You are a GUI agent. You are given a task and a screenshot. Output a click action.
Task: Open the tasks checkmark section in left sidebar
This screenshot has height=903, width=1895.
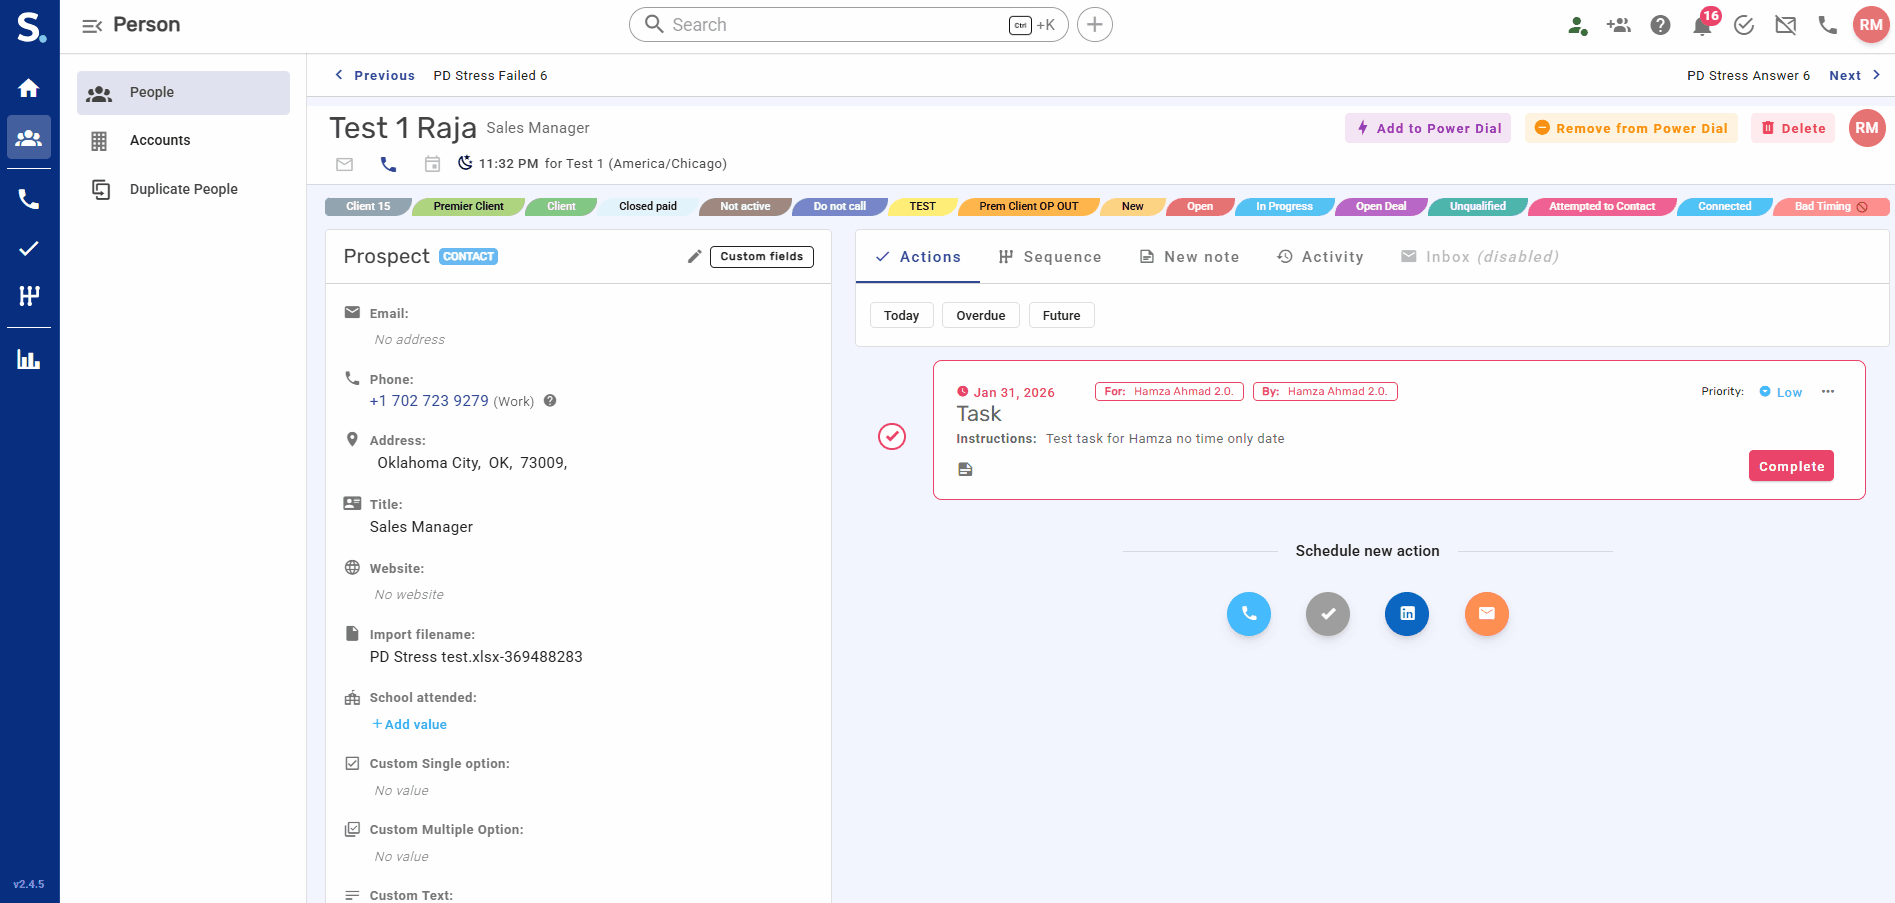click(x=29, y=248)
